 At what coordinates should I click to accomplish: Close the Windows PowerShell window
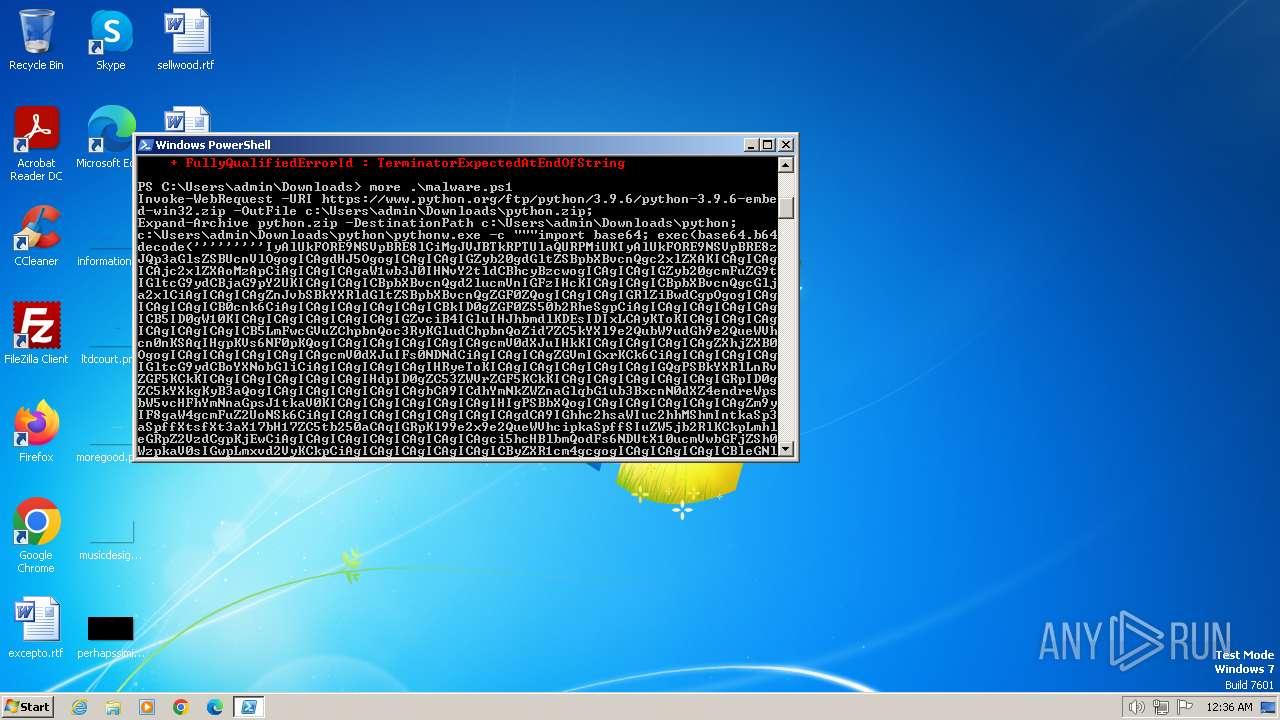coord(786,145)
